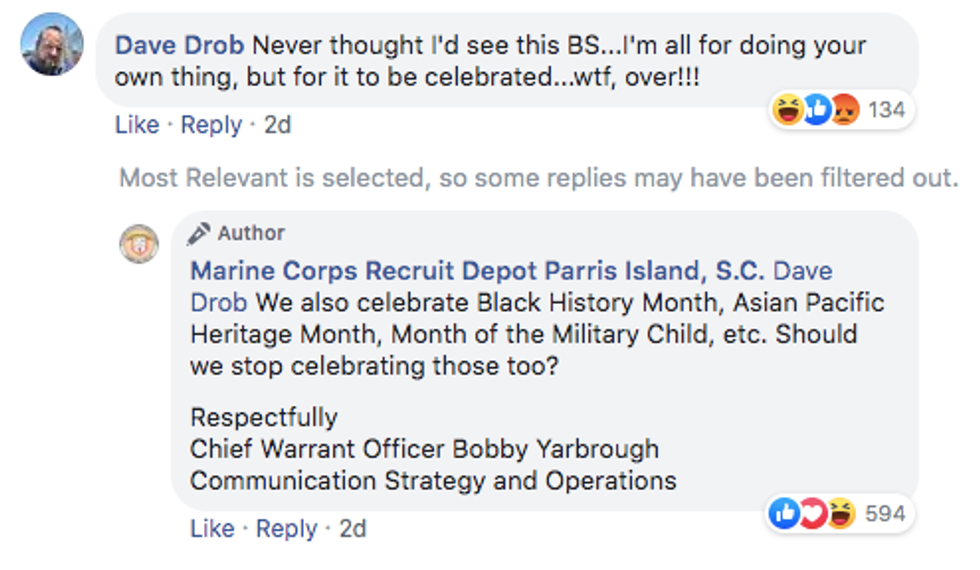Like Dave Drob's comment
This screenshot has height=570, width=980.
click(x=137, y=125)
